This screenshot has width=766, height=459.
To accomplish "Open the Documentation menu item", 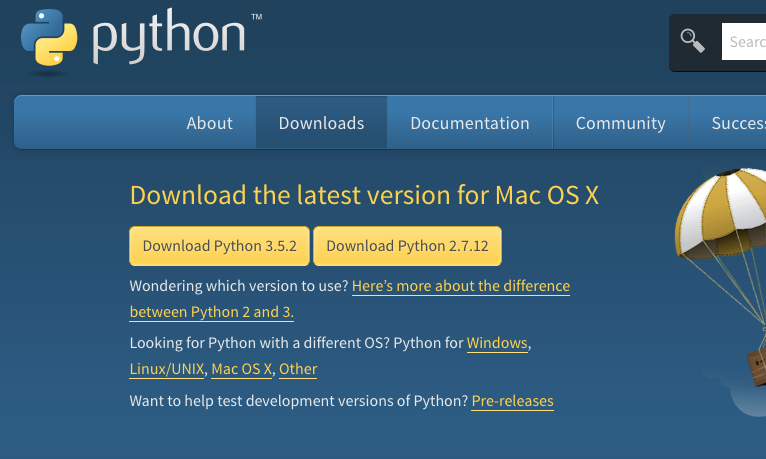I will click(x=470, y=123).
